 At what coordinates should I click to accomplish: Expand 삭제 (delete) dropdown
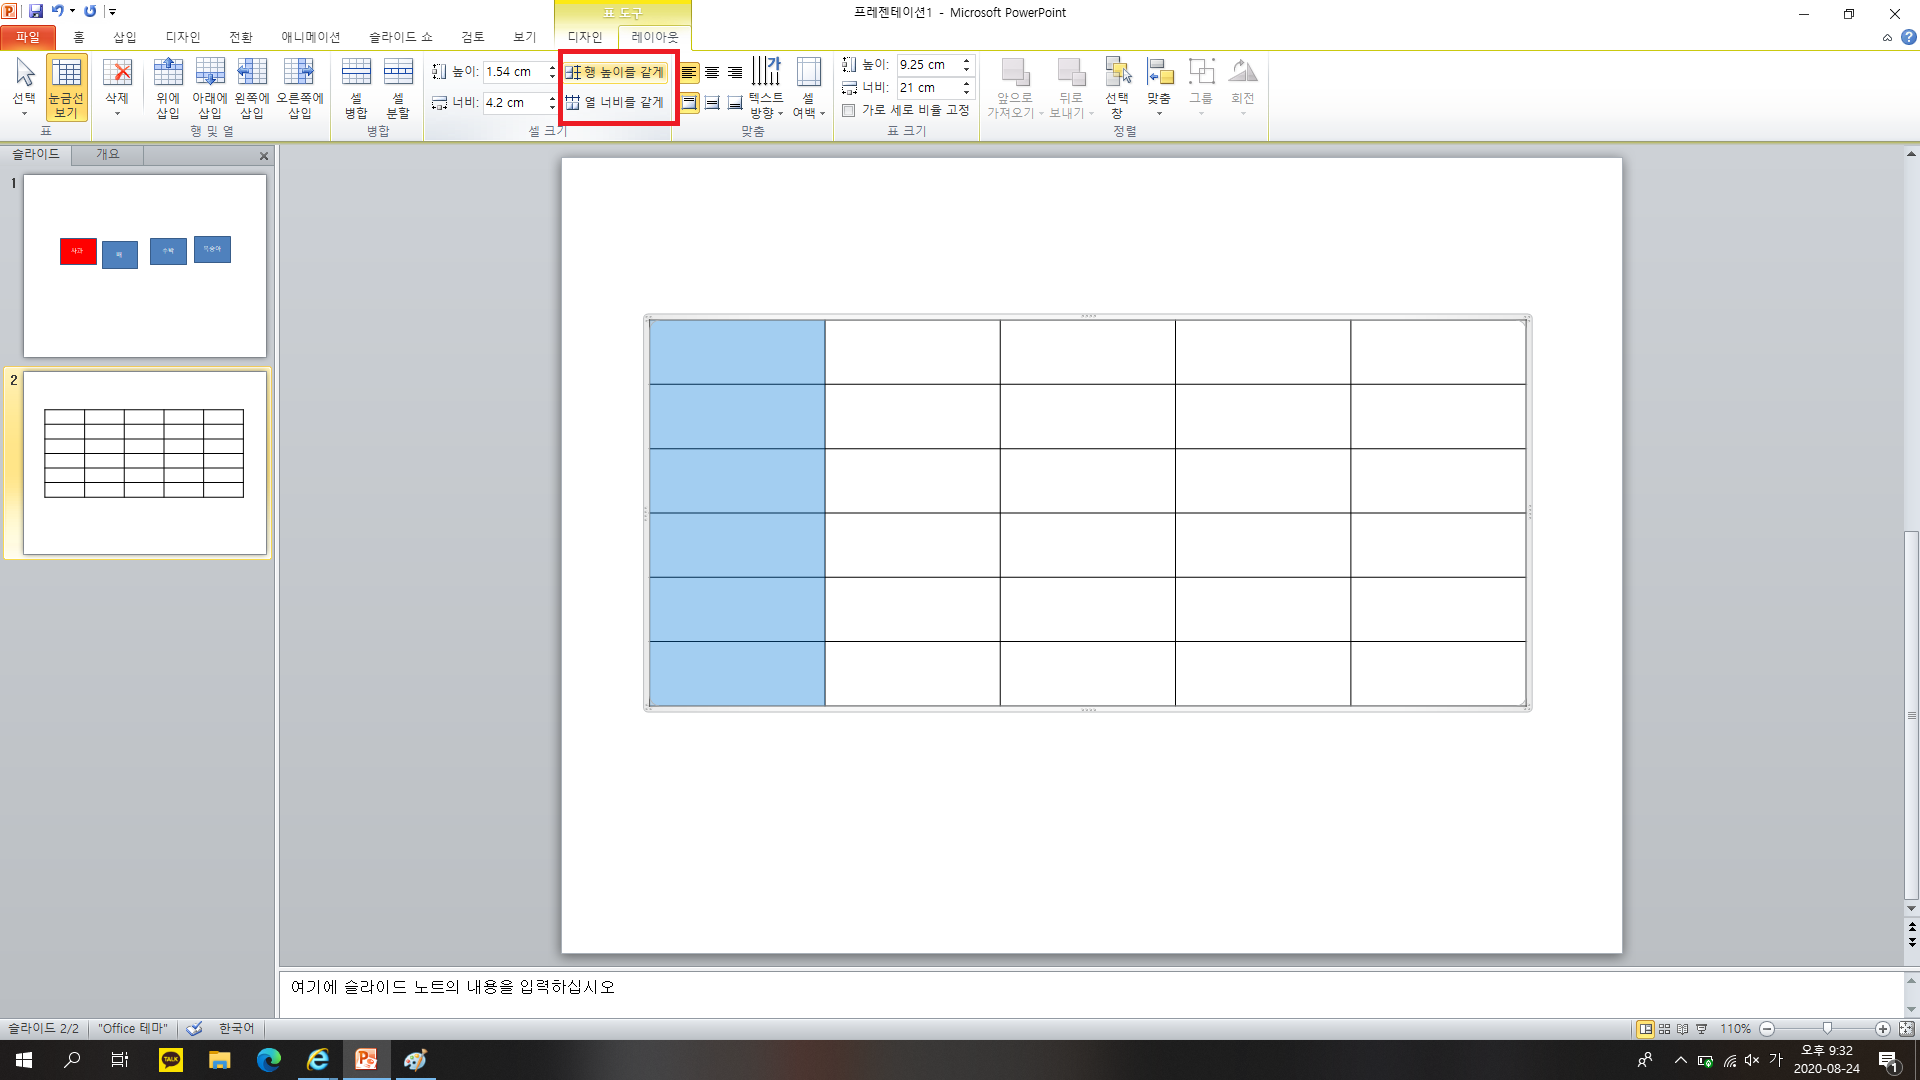(x=117, y=113)
